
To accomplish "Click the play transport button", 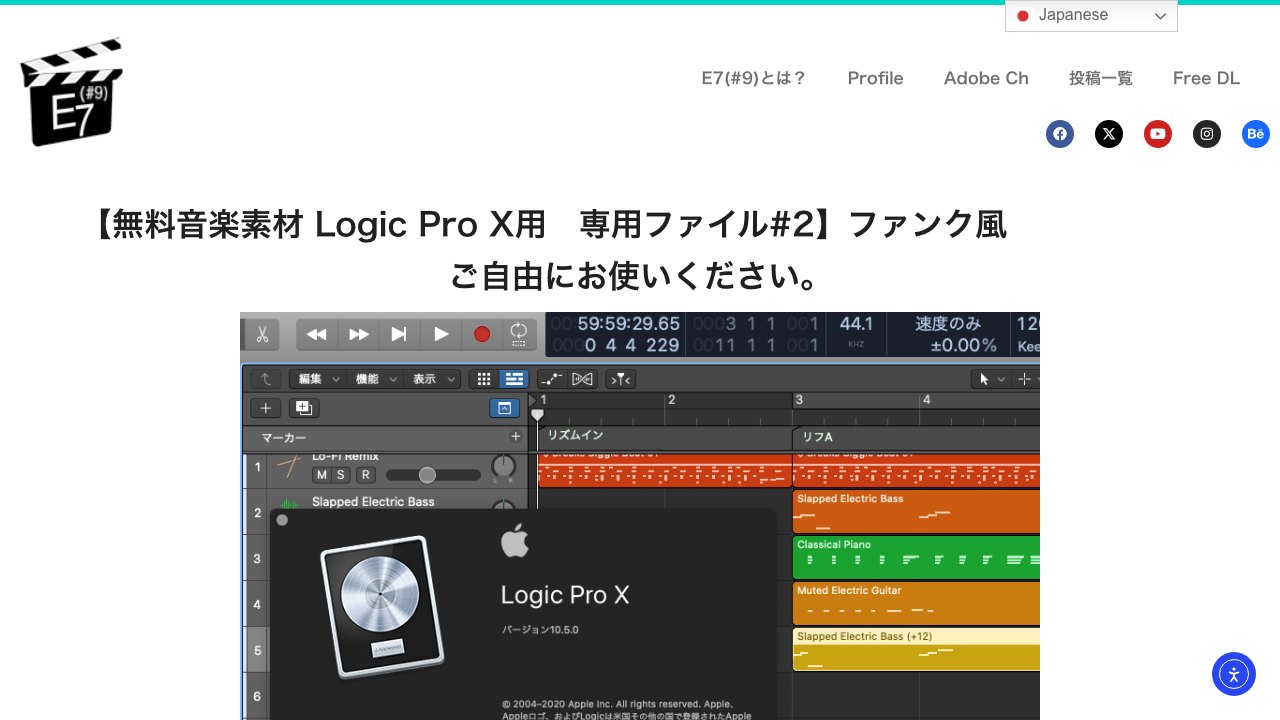I will [440, 334].
